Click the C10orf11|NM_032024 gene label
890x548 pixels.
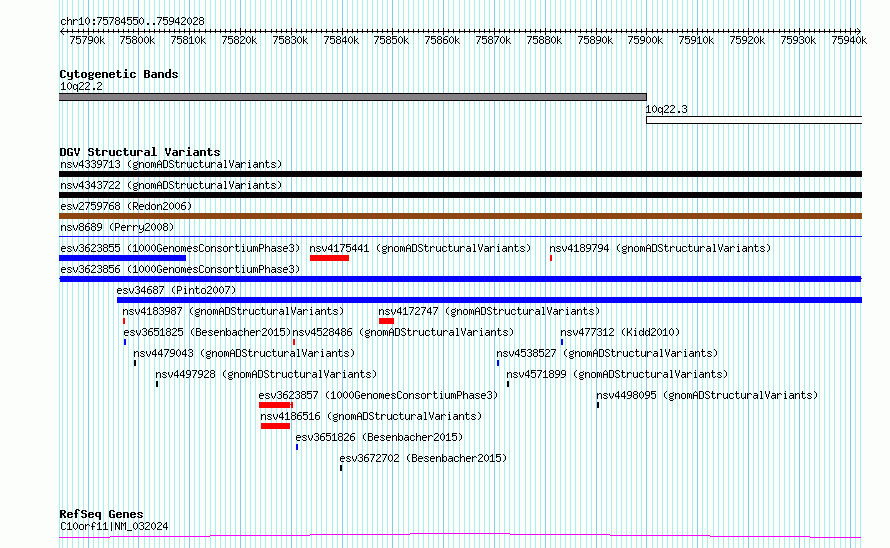[114, 527]
